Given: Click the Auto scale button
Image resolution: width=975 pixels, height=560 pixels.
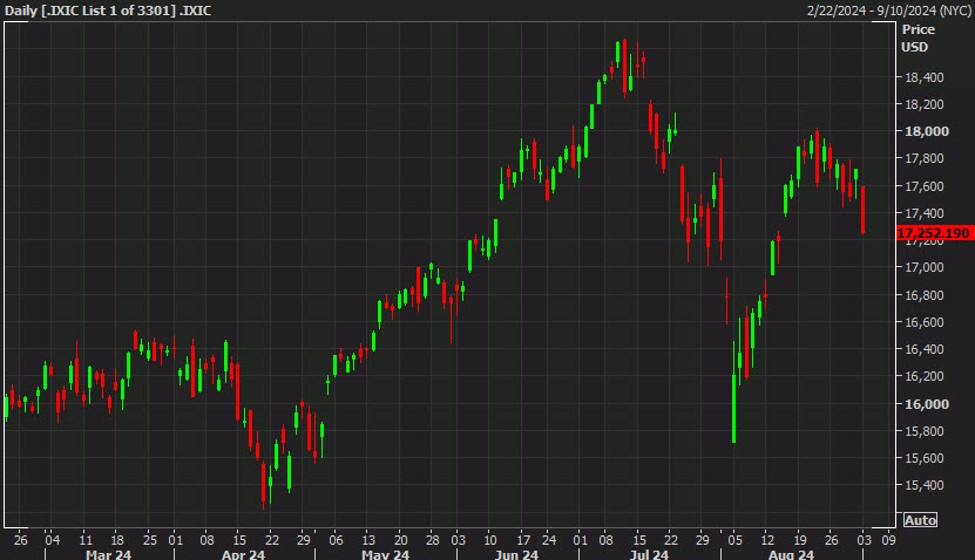Looking at the screenshot, I should (920, 520).
